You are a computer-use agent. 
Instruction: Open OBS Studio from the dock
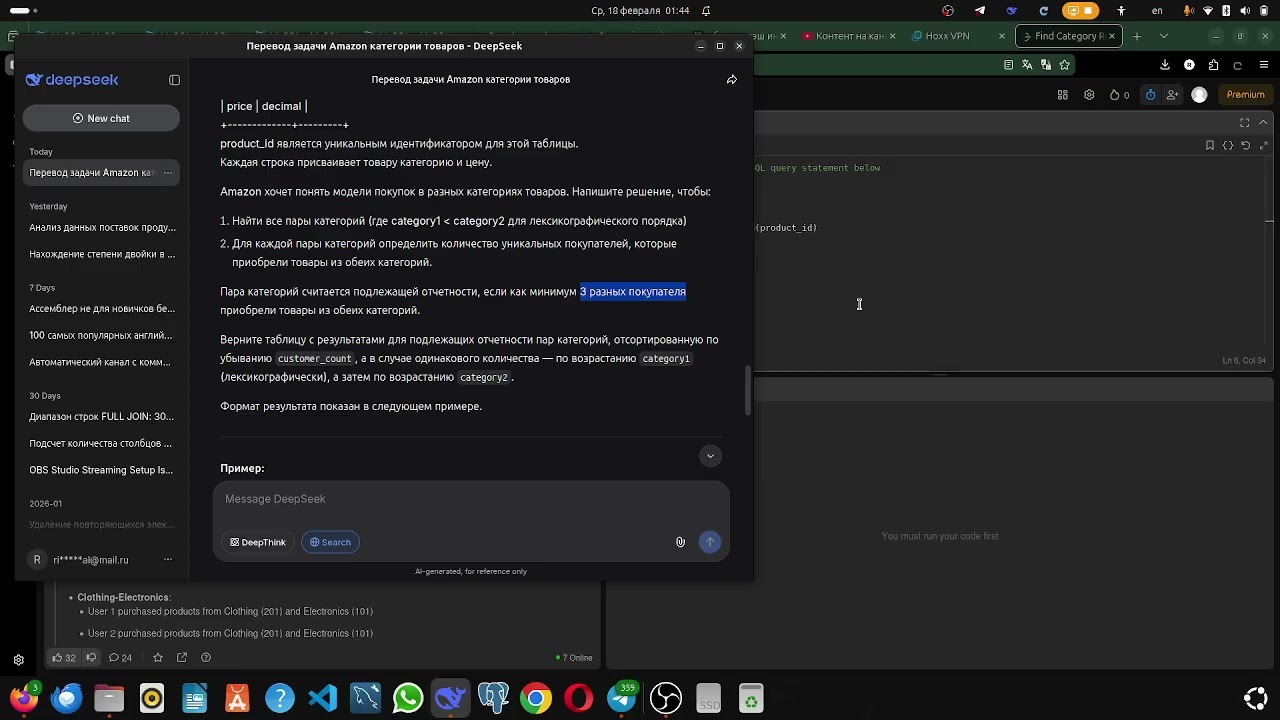(x=666, y=698)
